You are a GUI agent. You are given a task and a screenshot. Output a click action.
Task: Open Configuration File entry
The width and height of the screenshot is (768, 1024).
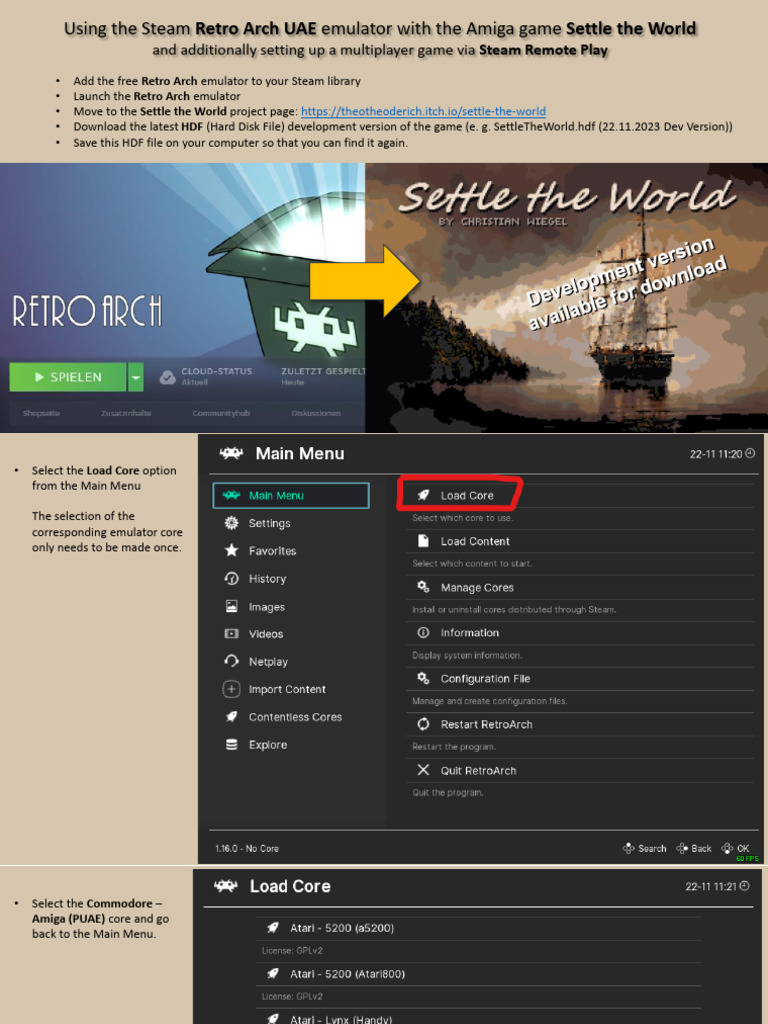[x=579, y=679]
